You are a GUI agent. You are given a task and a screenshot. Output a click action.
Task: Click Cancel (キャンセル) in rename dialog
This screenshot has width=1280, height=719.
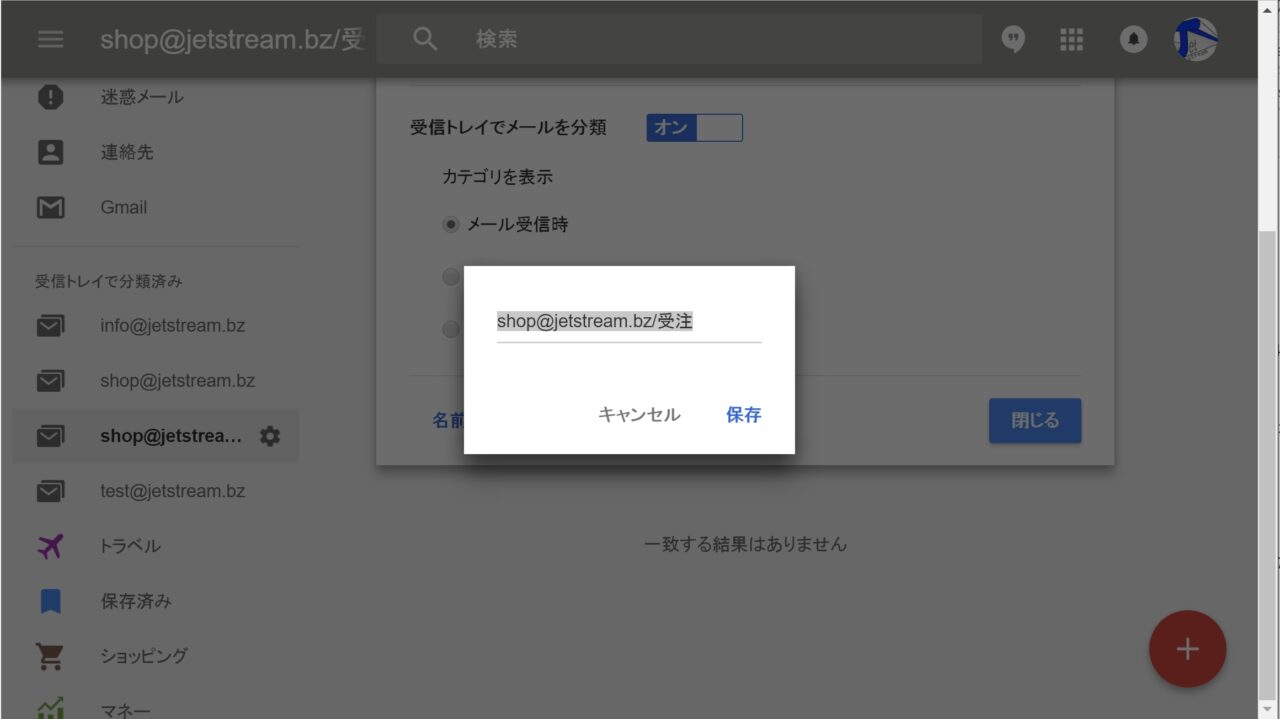(639, 415)
